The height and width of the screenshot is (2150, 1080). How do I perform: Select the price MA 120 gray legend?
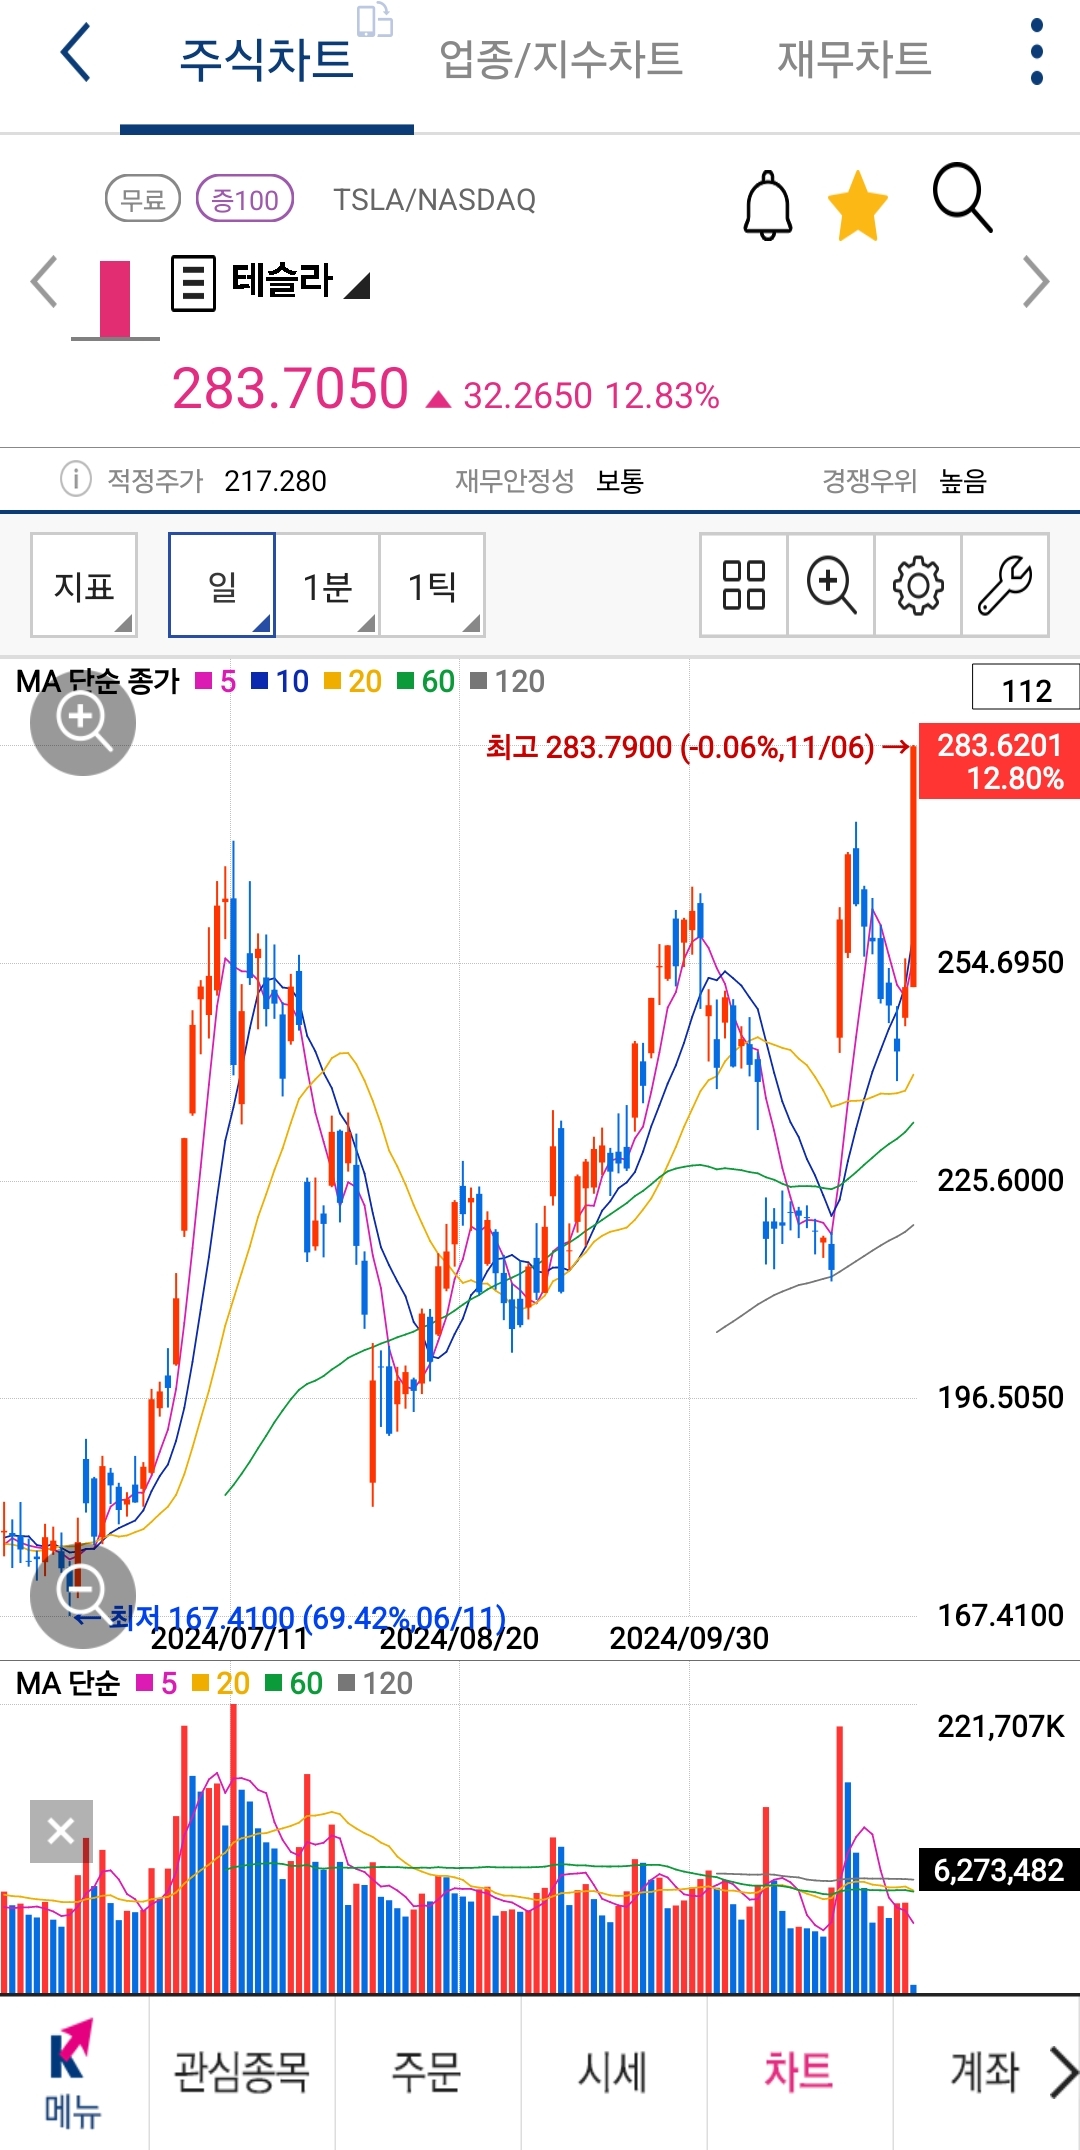(507, 681)
